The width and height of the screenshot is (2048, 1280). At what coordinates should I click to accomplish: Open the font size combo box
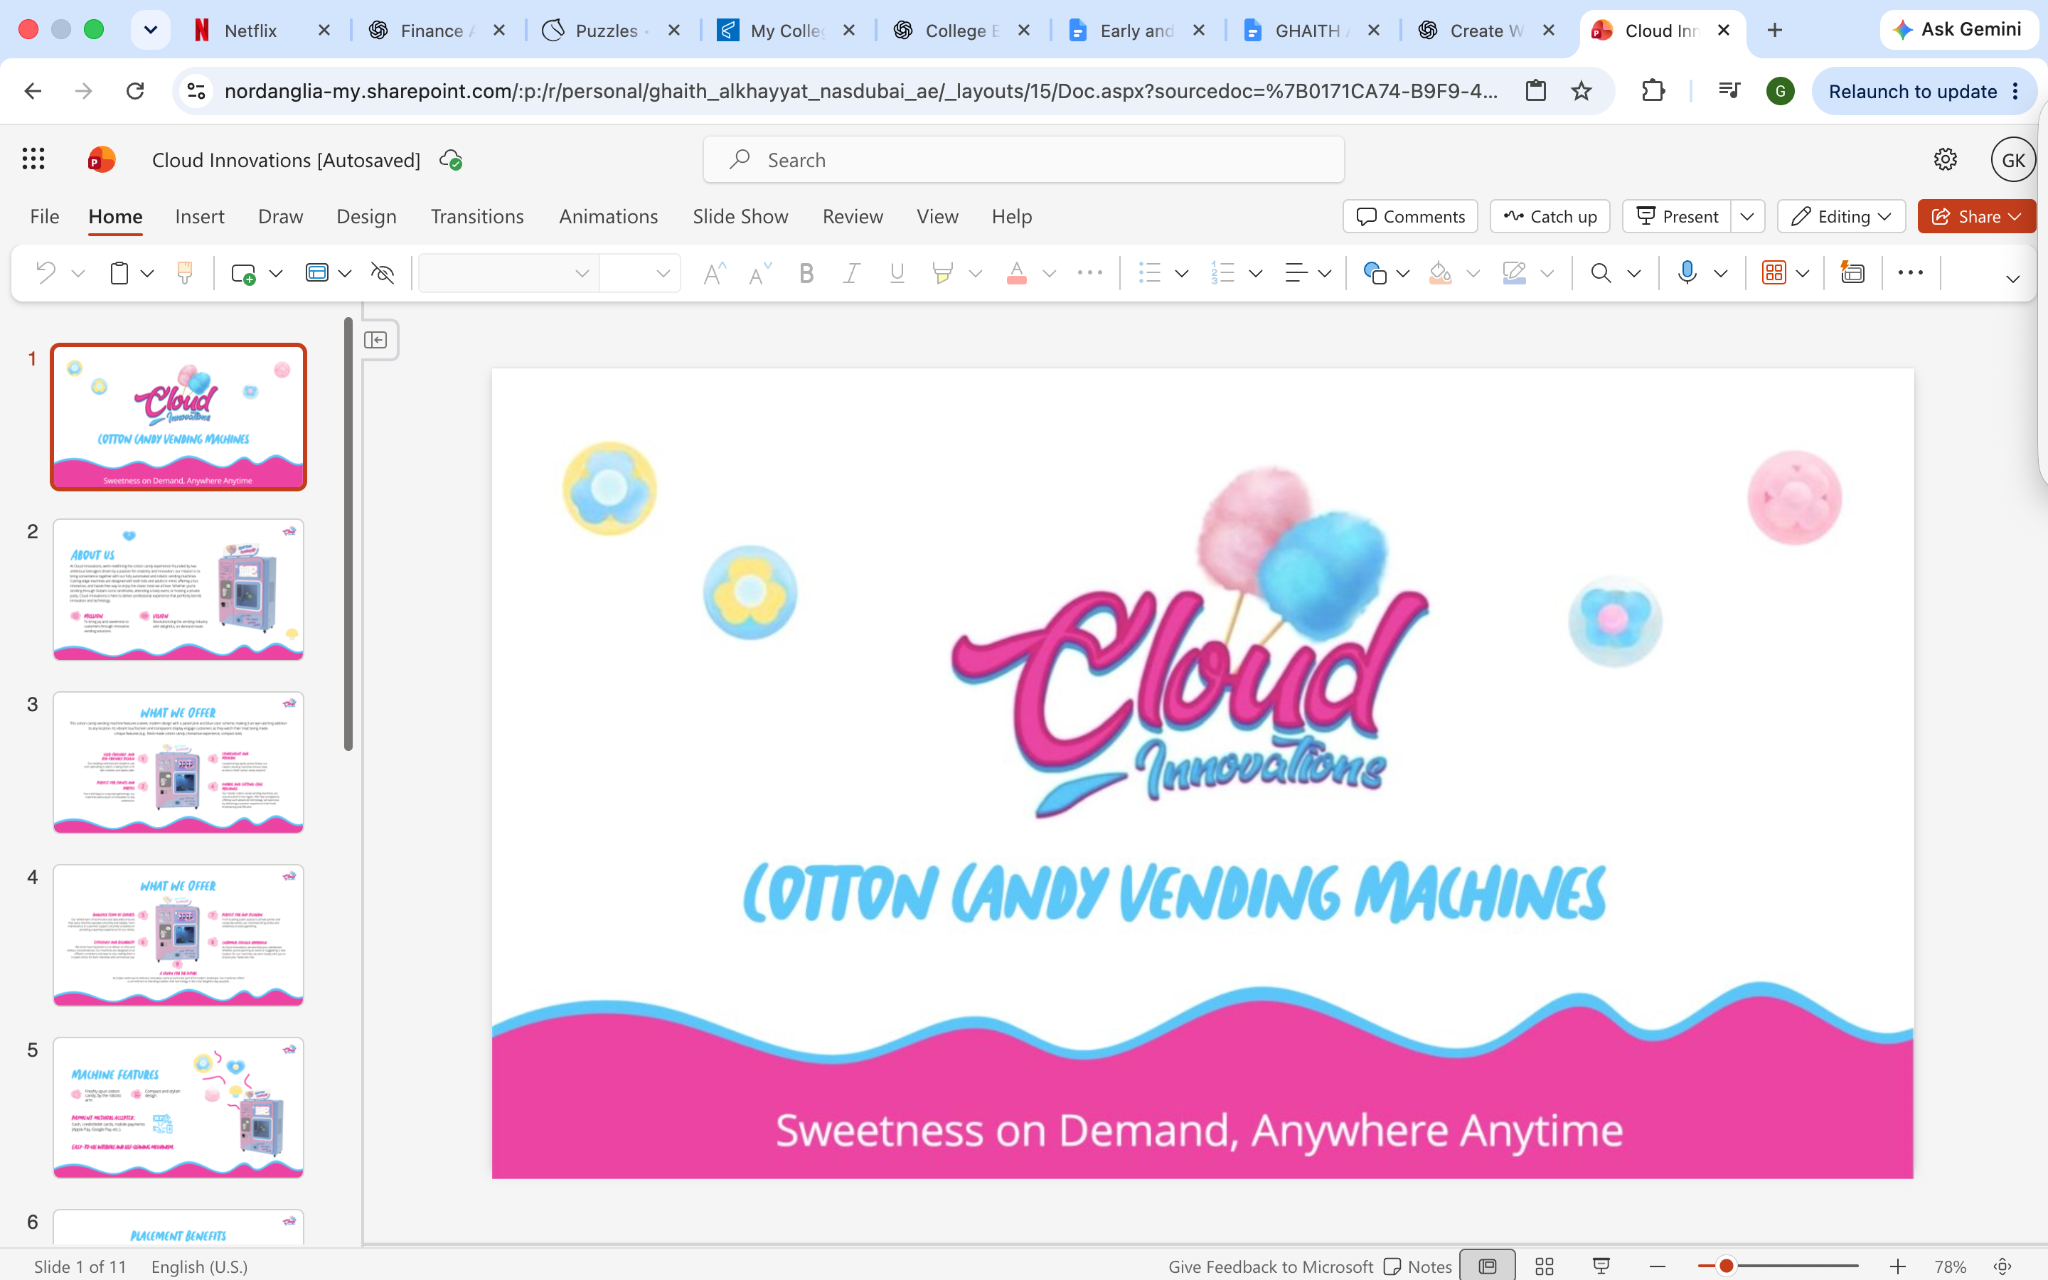coord(640,273)
